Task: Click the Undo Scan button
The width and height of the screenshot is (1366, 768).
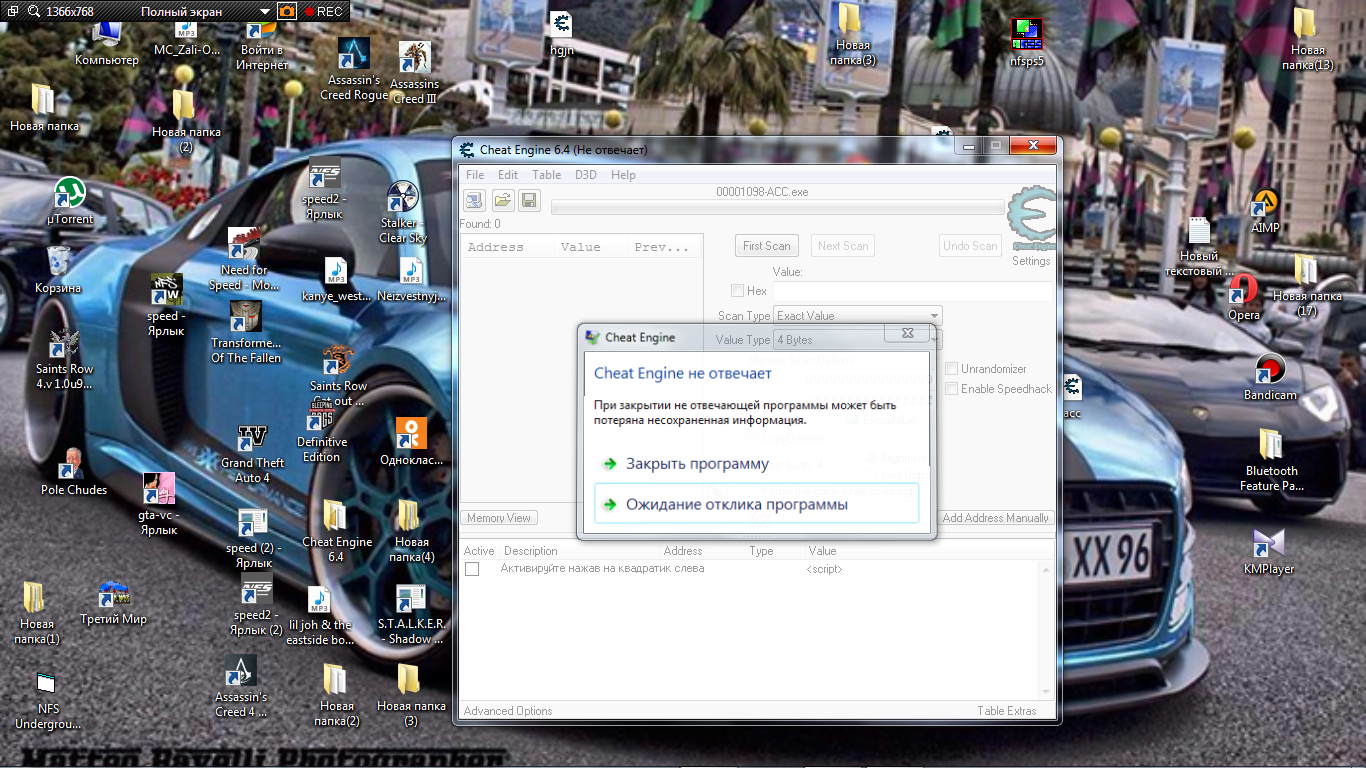Action: pyautogui.click(x=971, y=246)
